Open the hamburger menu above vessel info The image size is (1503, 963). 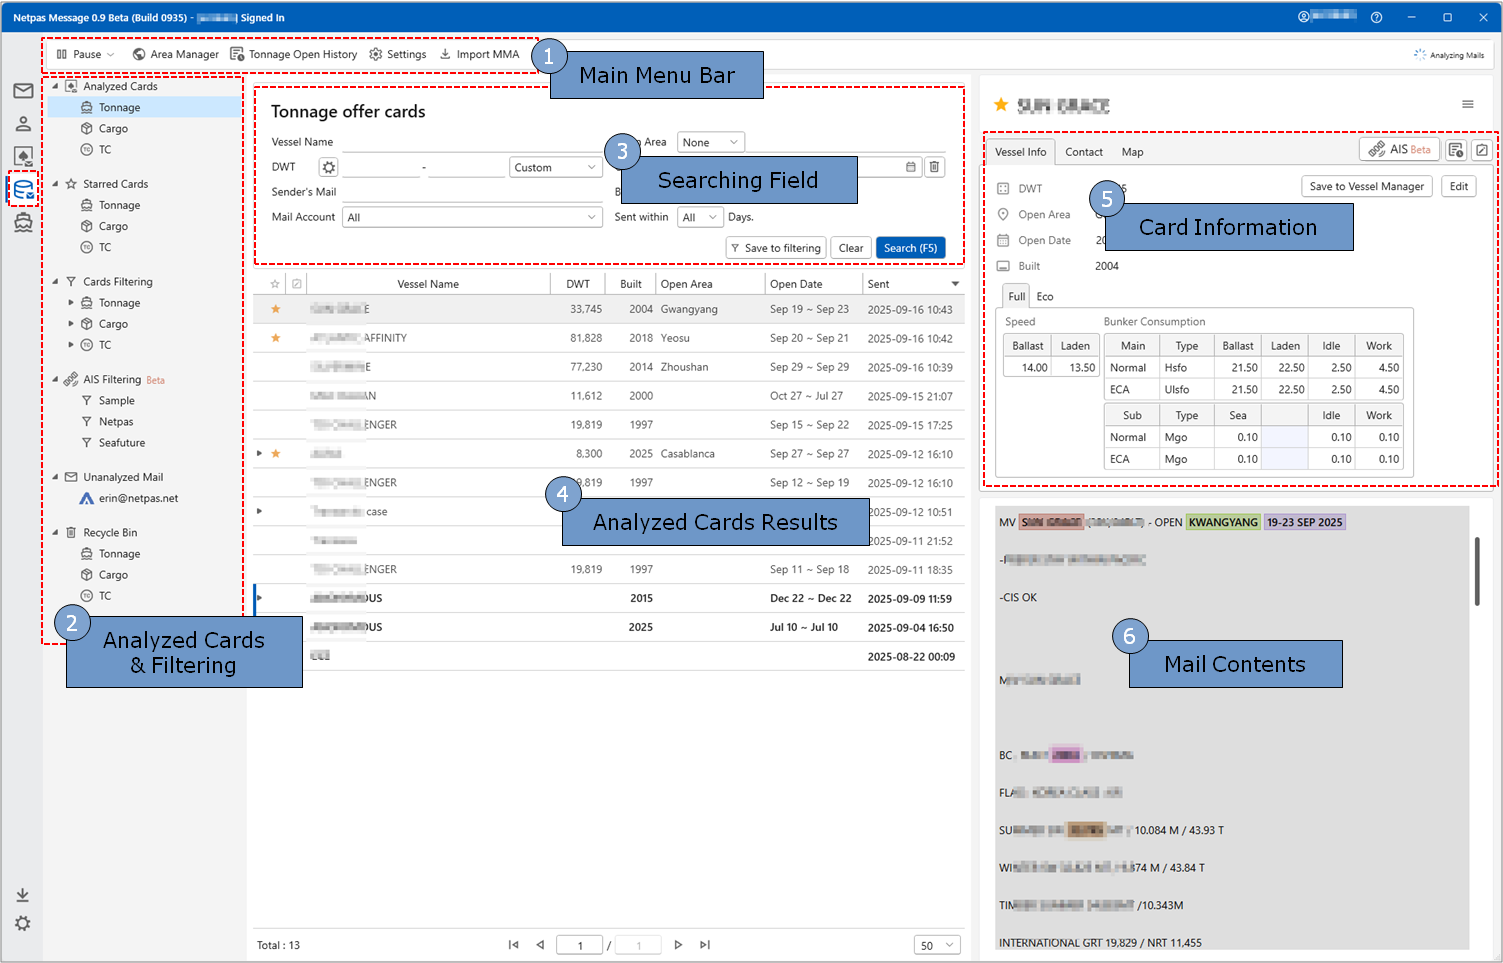1467,104
